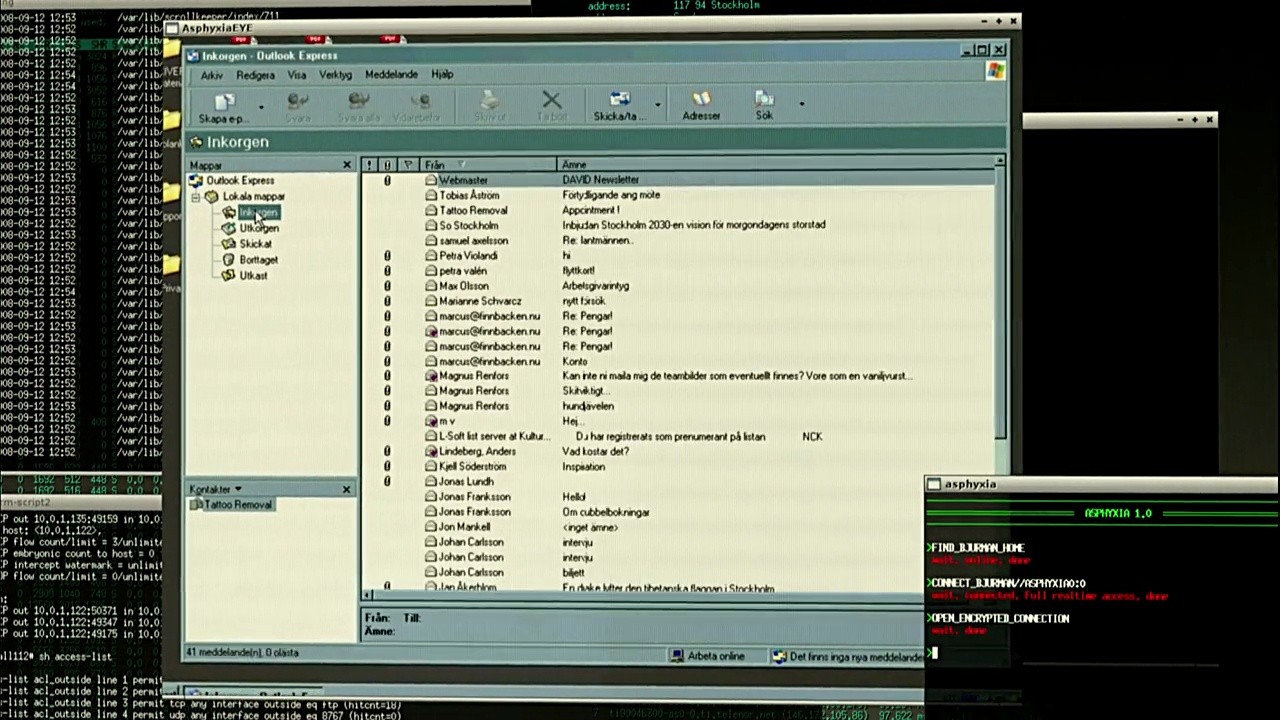Image resolution: width=1280 pixels, height=720 pixels.
Task: Sort by the flag column header
Action: point(408,165)
